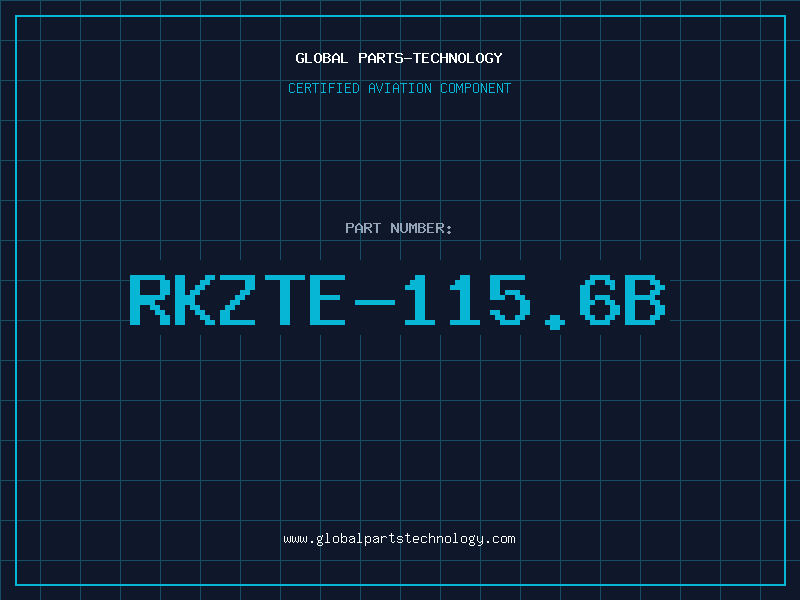Click the decimal point in the part number
The image size is (800, 600).
coord(555,322)
